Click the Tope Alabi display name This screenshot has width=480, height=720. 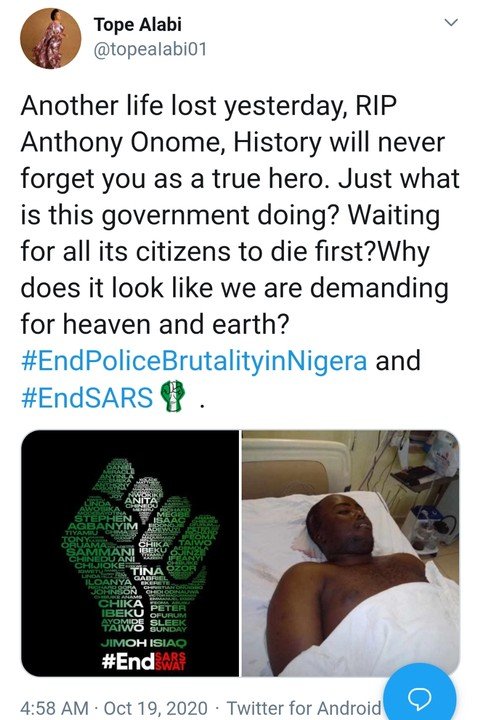pos(138,24)
